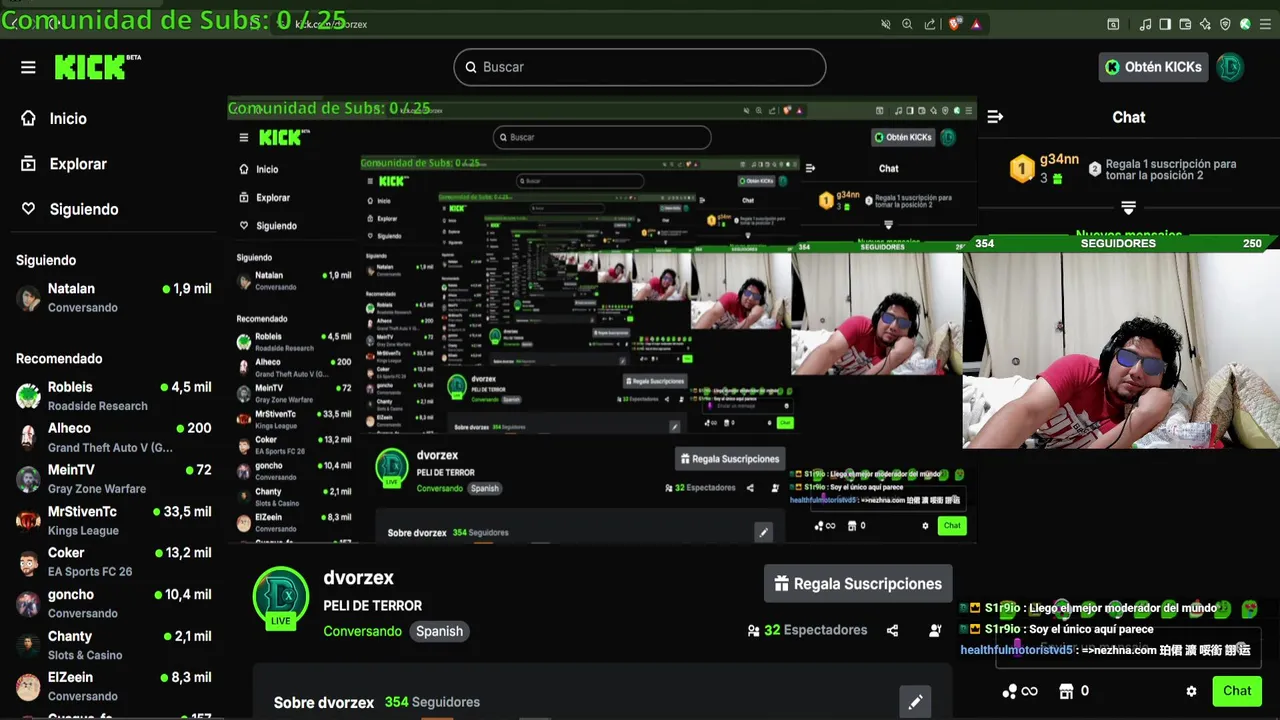1280x720 pixels.
Task: Open the dvorzex profile avatar menu in the header
Action: 1230,67
